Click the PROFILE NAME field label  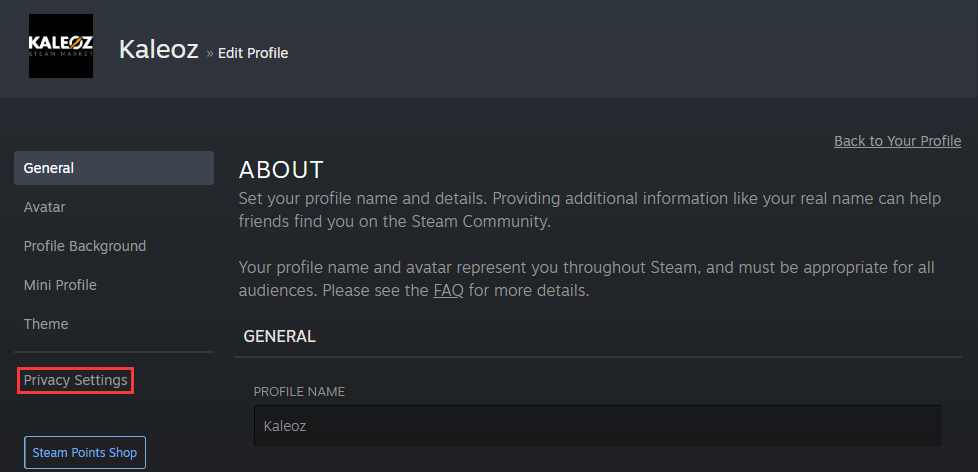coord(299,392)
